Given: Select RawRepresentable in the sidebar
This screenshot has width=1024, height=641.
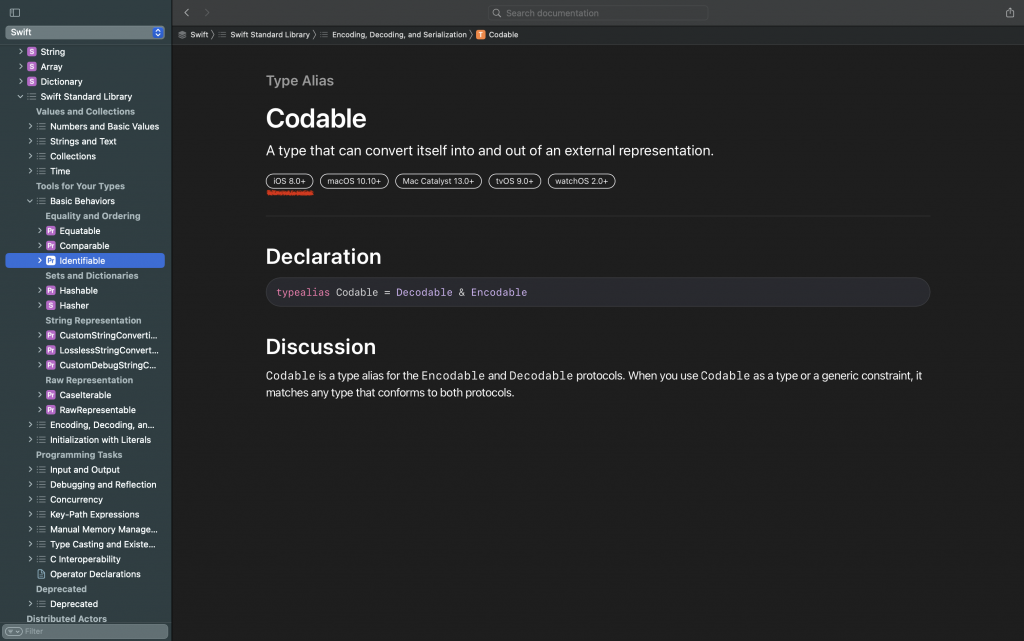Looking at the screenshot, I should 97,410.
